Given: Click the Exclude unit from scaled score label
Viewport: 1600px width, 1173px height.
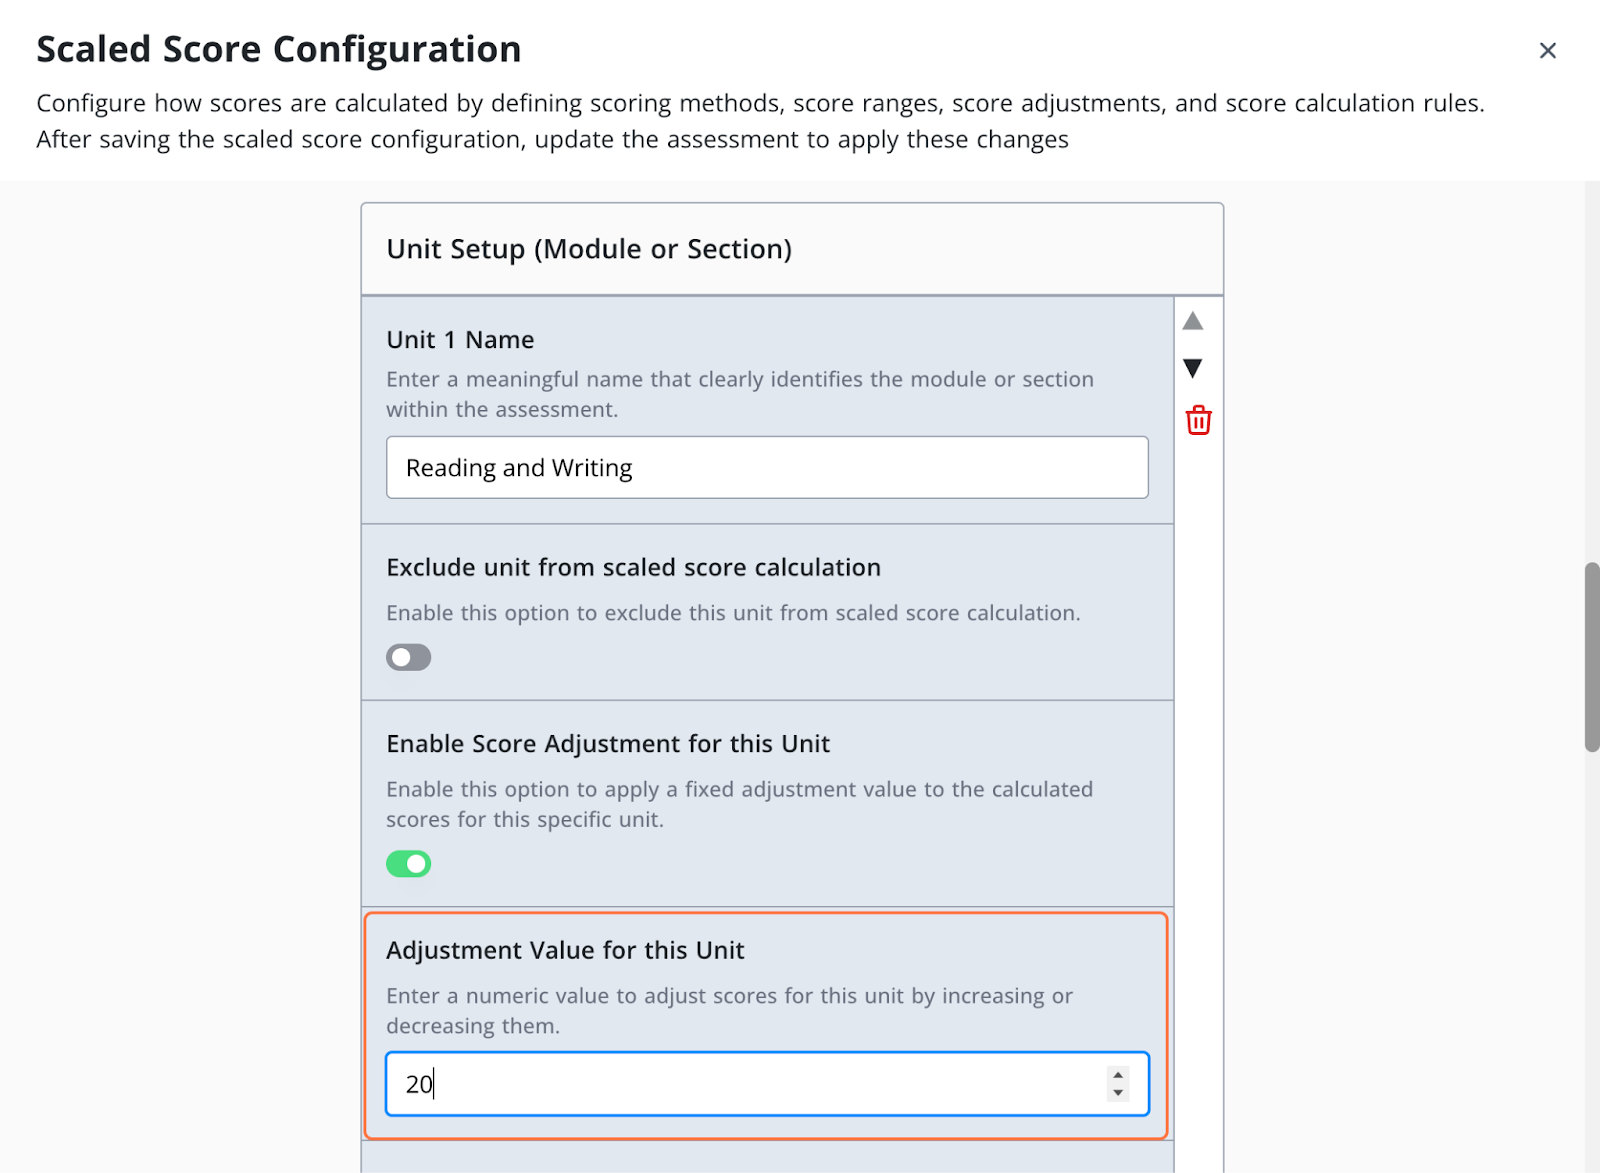Looking at the screenshot, I should click(x=633, y=567).
